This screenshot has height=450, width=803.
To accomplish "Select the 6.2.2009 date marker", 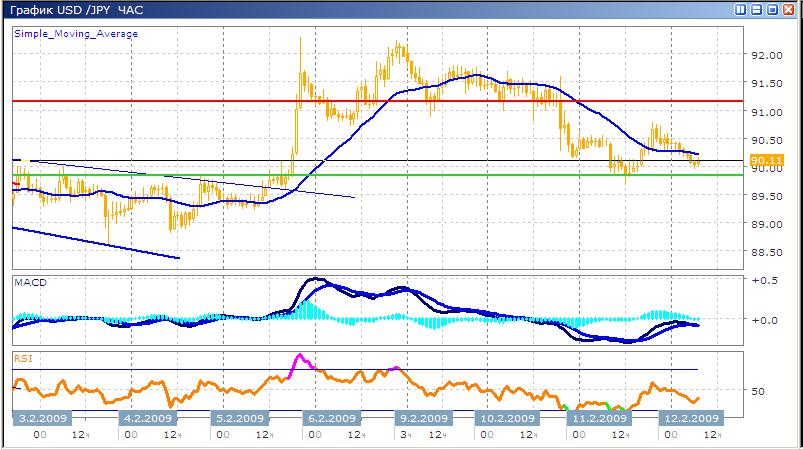I will point(333,418).
